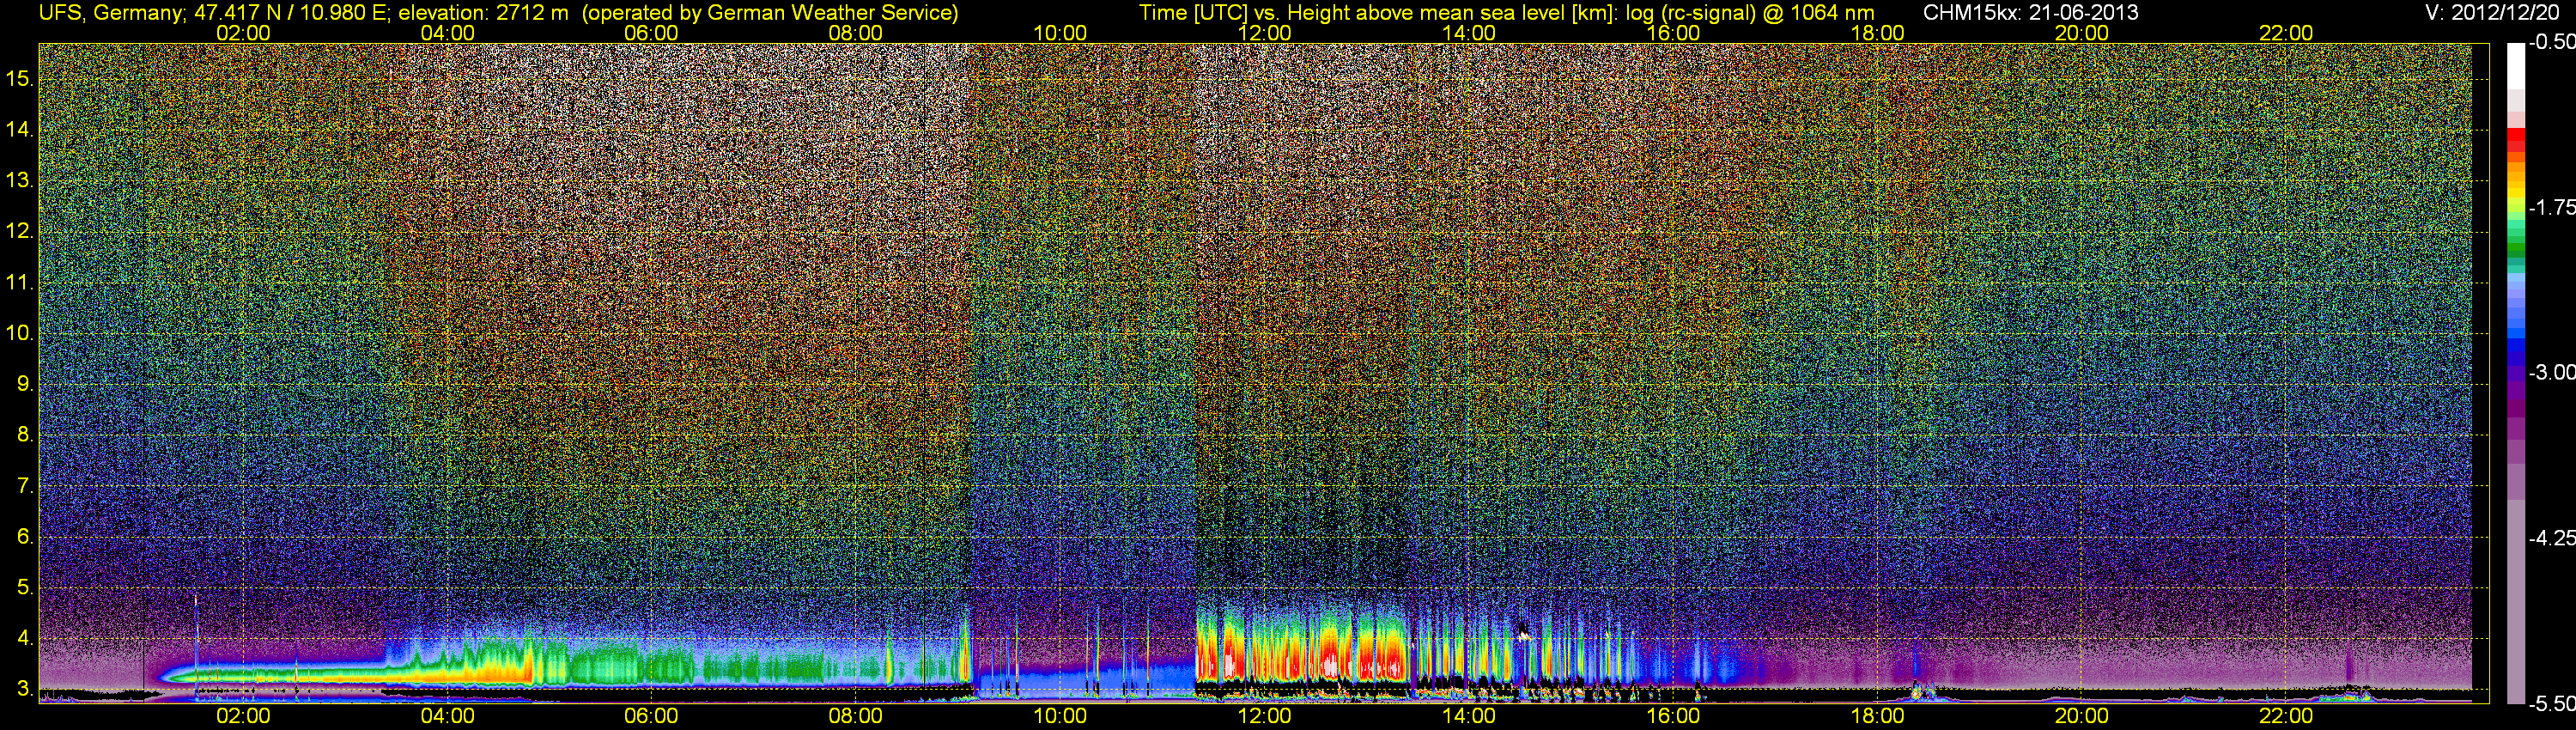Click the 16:00 label on the top time axis

tap(1673, 33)
